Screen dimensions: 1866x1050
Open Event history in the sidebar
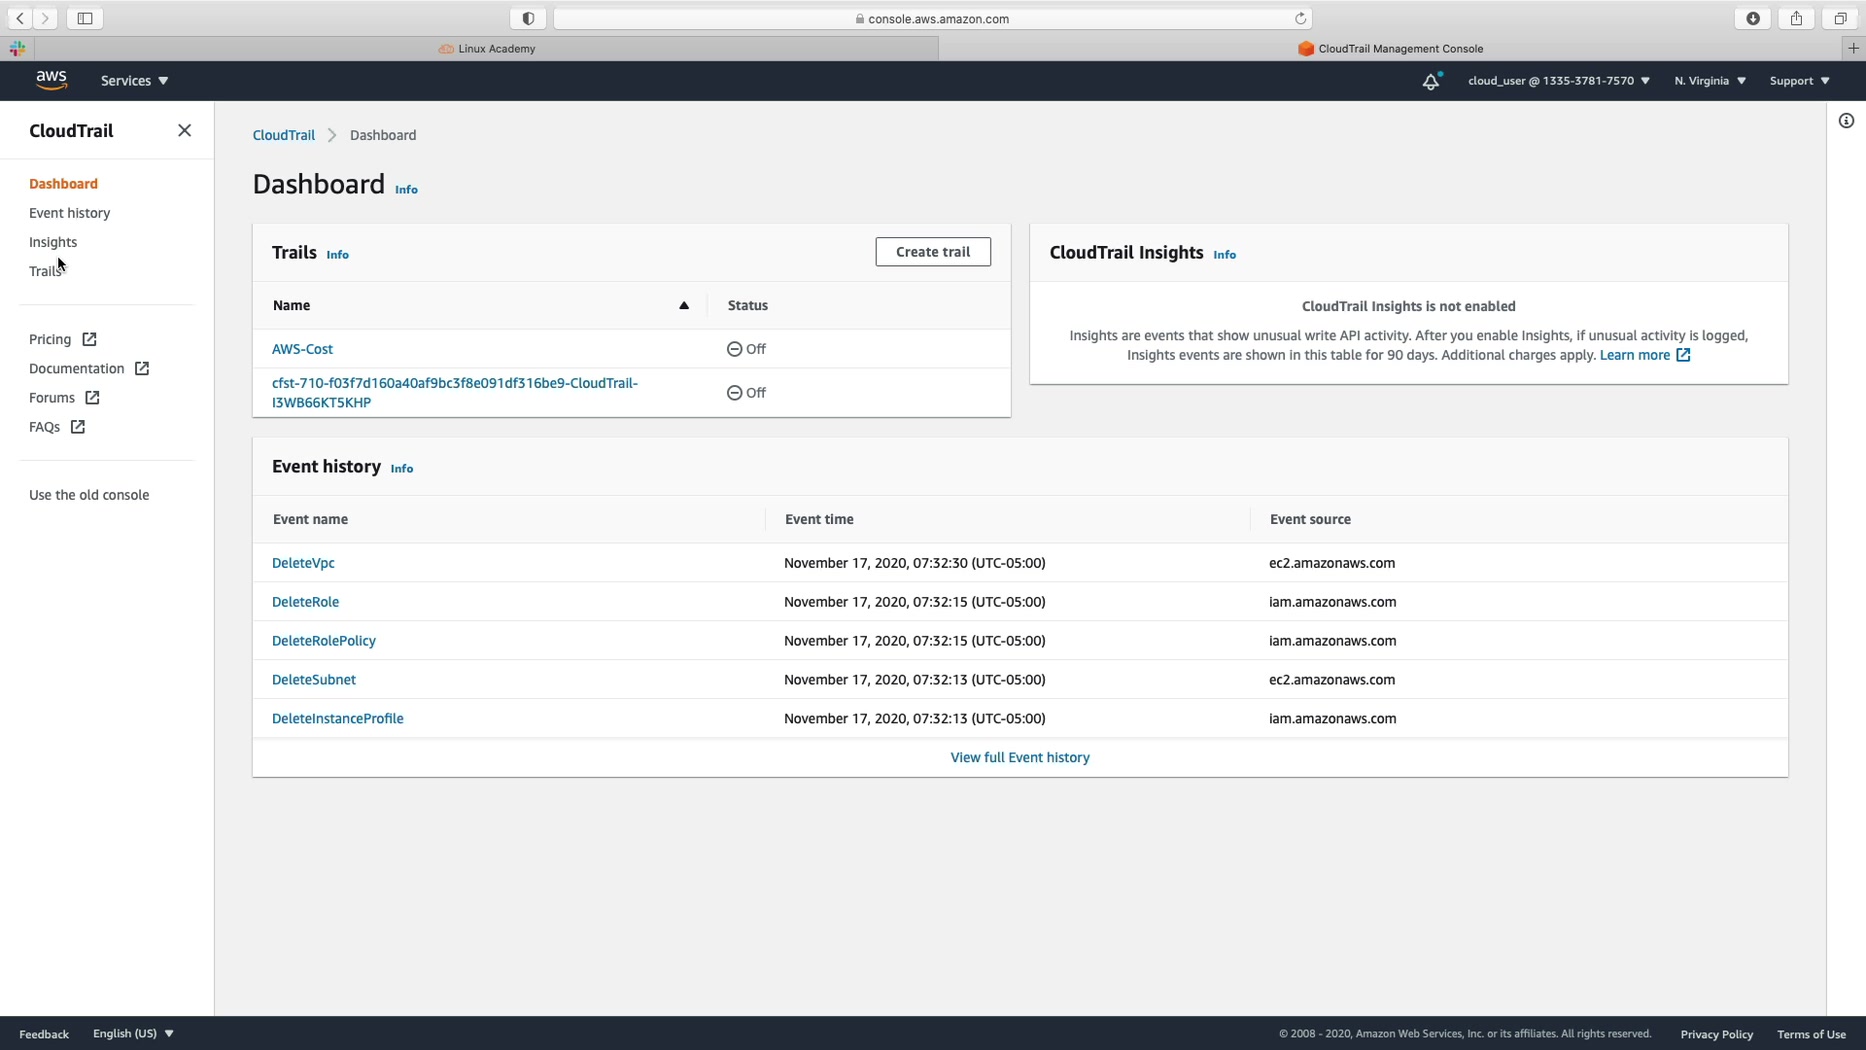69,213
